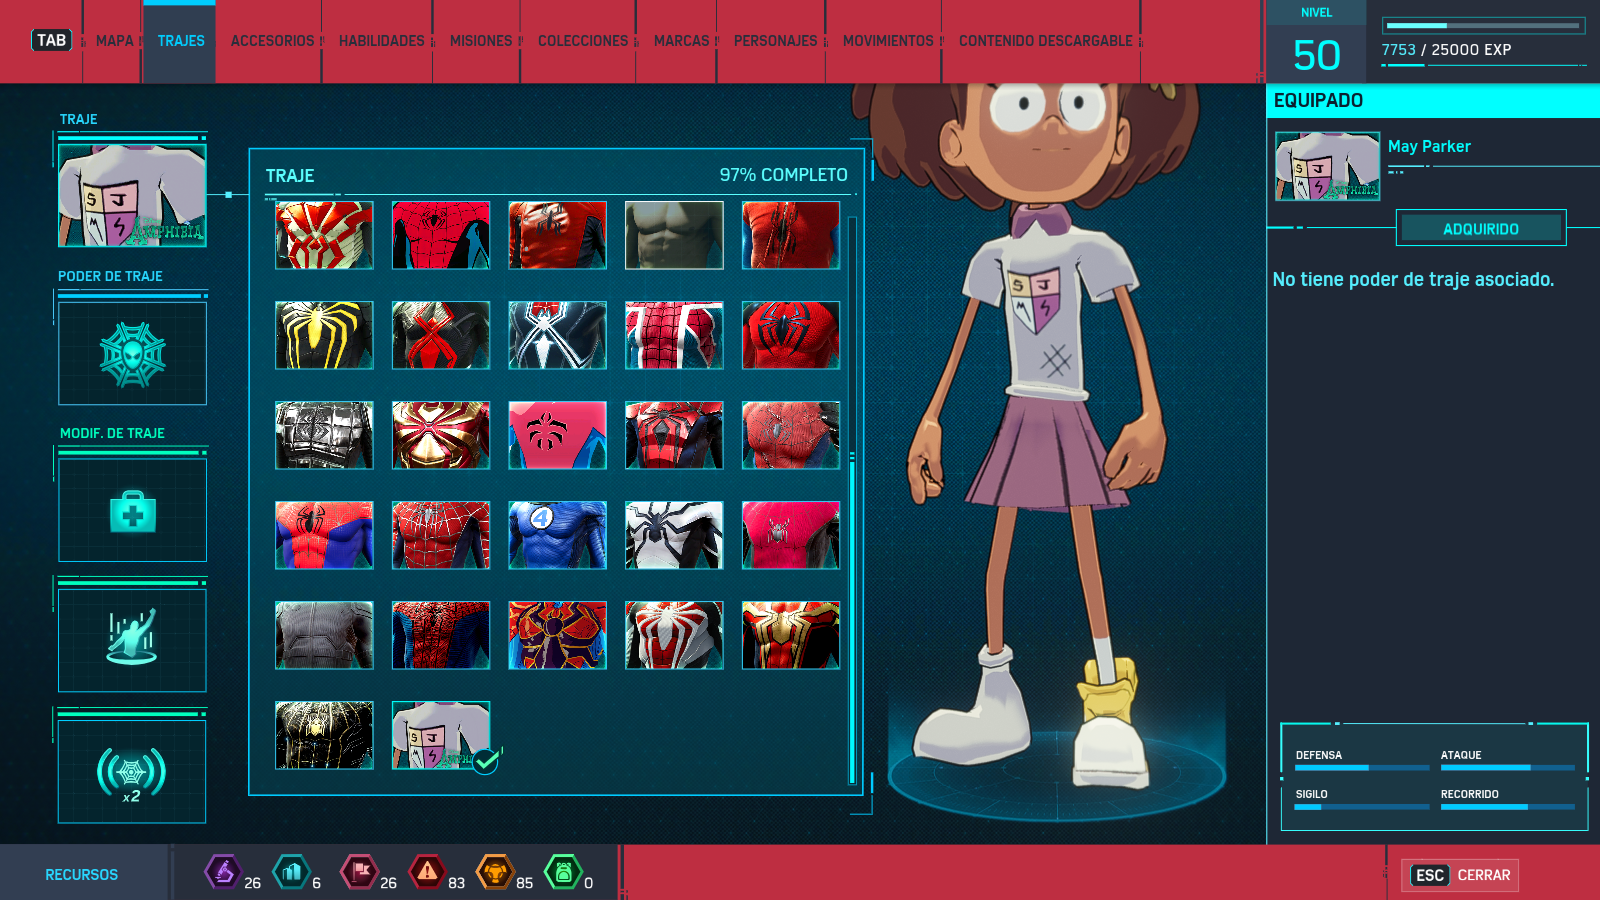Screen dimensions: 1600x900
Task: Click the equipped suit checkmark
Action: 486,761
